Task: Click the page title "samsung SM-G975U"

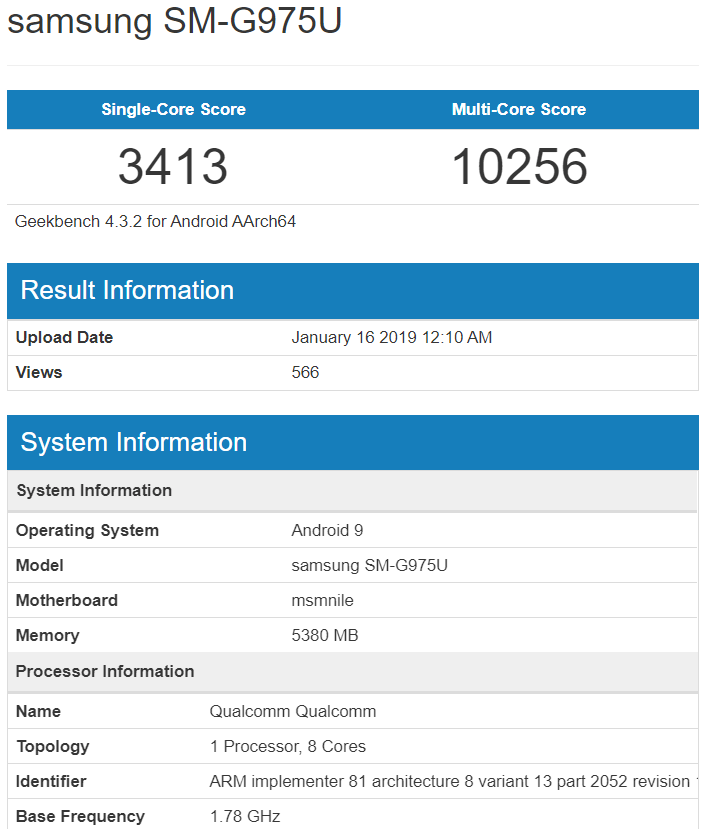Action: pyautogui.click(x=175, y=22)
